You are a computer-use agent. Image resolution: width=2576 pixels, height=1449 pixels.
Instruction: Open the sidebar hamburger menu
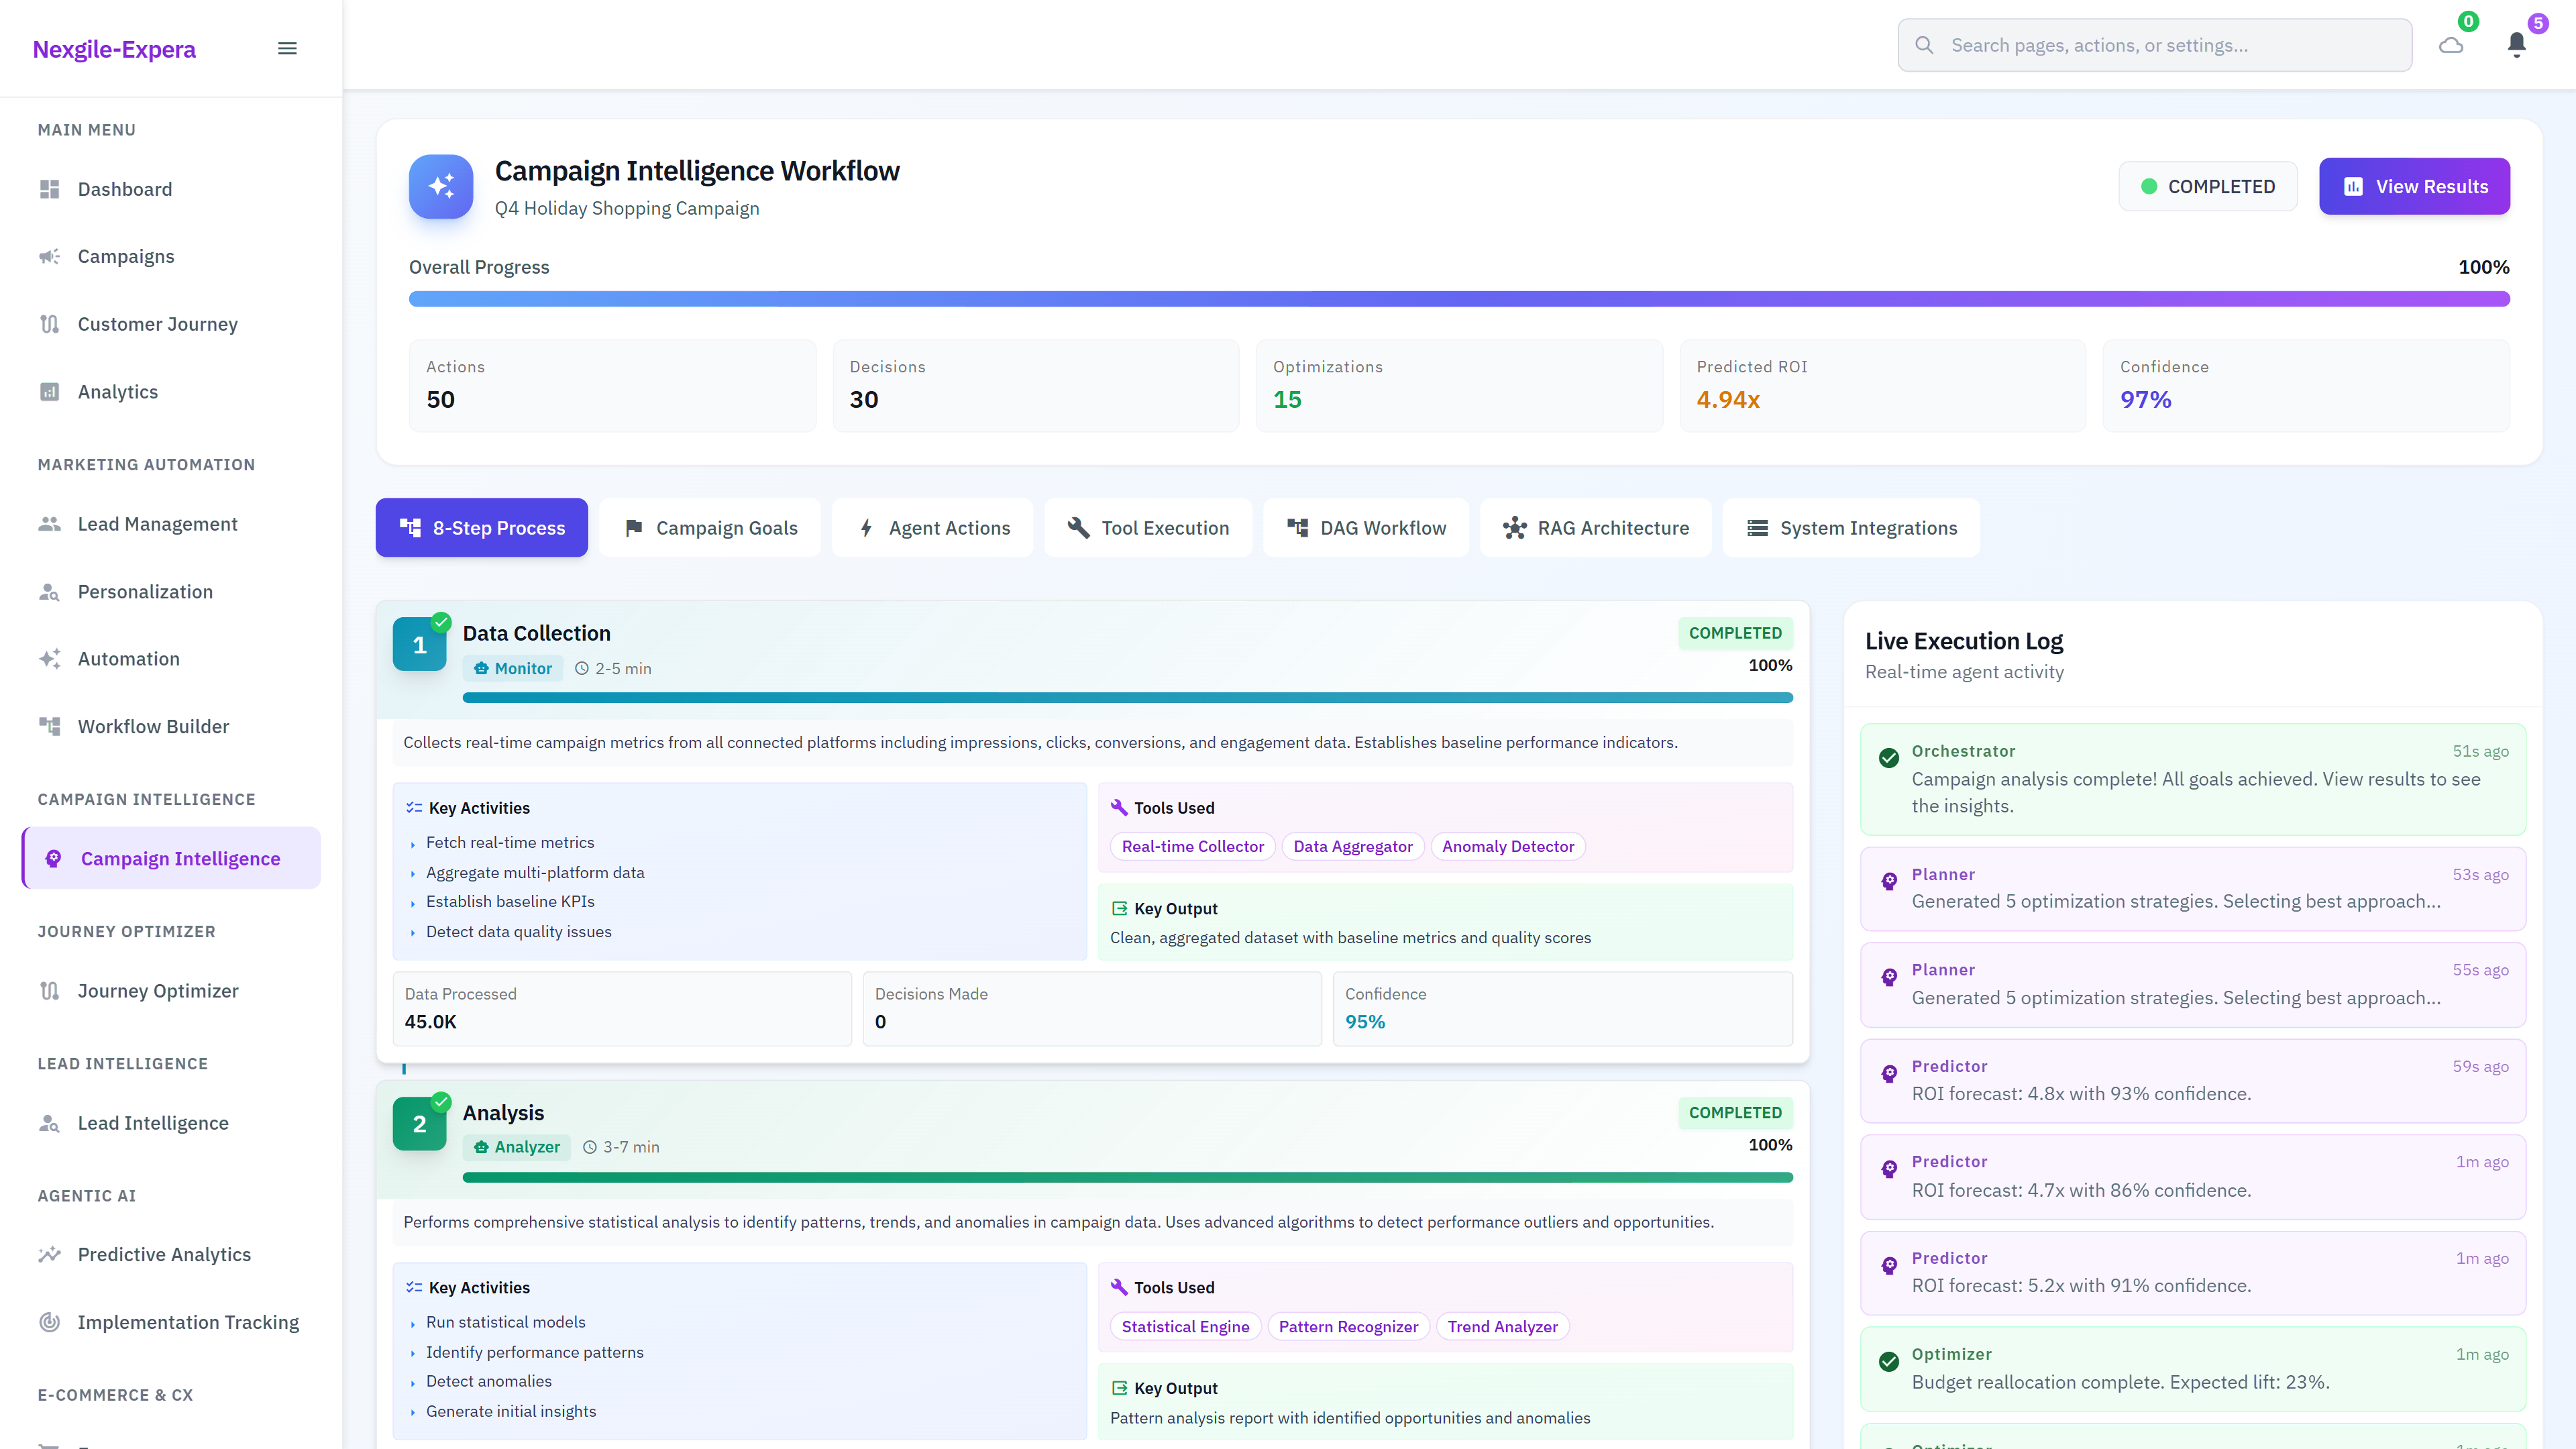click(287, 48)
